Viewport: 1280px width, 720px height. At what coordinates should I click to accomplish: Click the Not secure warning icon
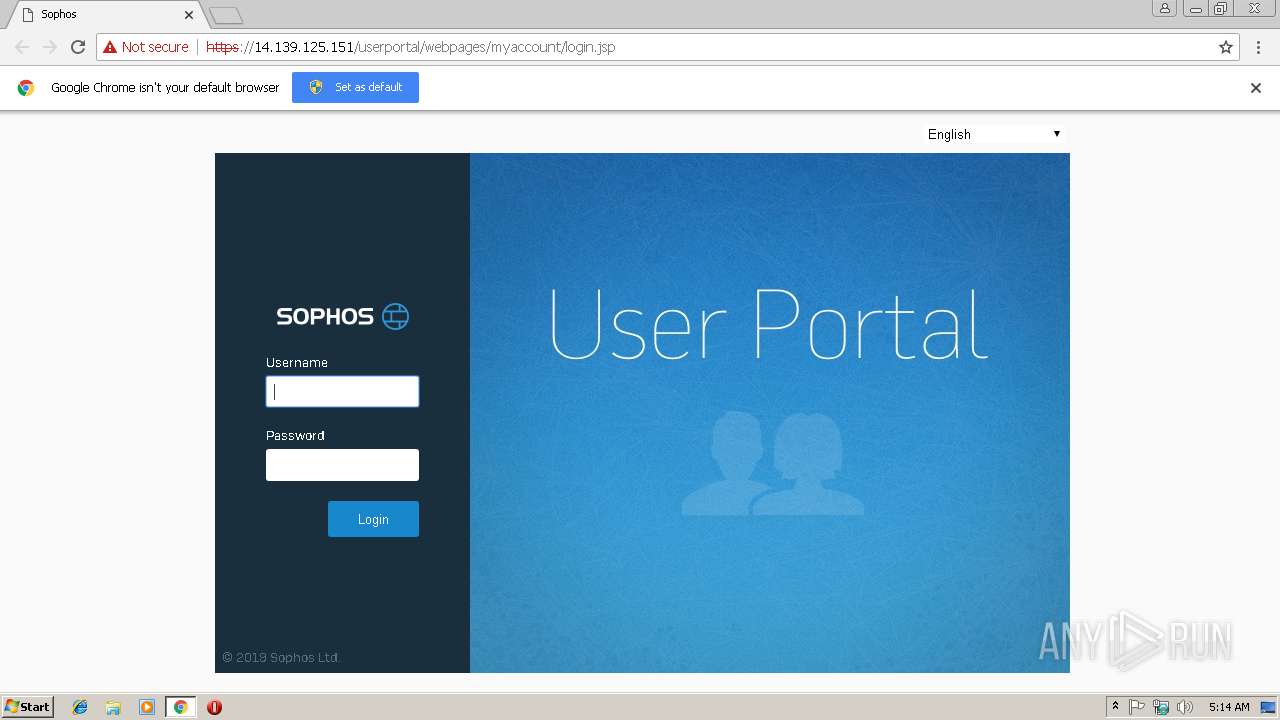click(110, 47)
